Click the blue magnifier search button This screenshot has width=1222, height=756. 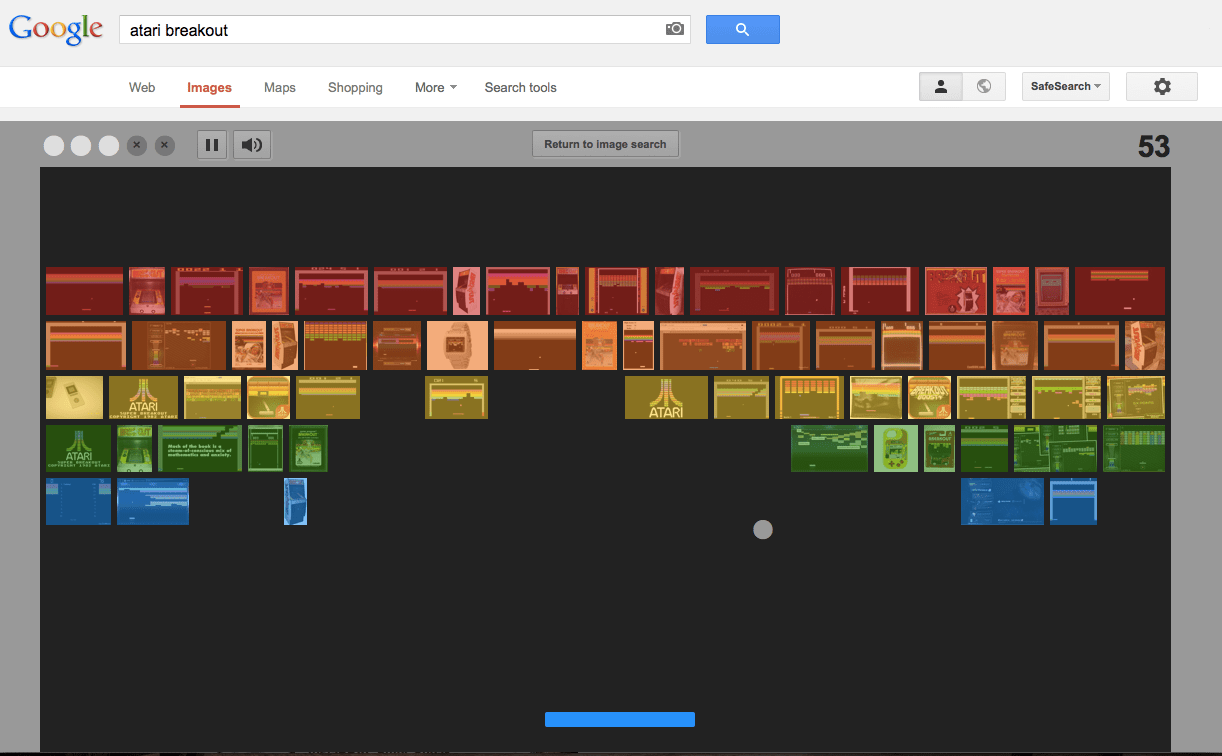click(x=742, y=30)
